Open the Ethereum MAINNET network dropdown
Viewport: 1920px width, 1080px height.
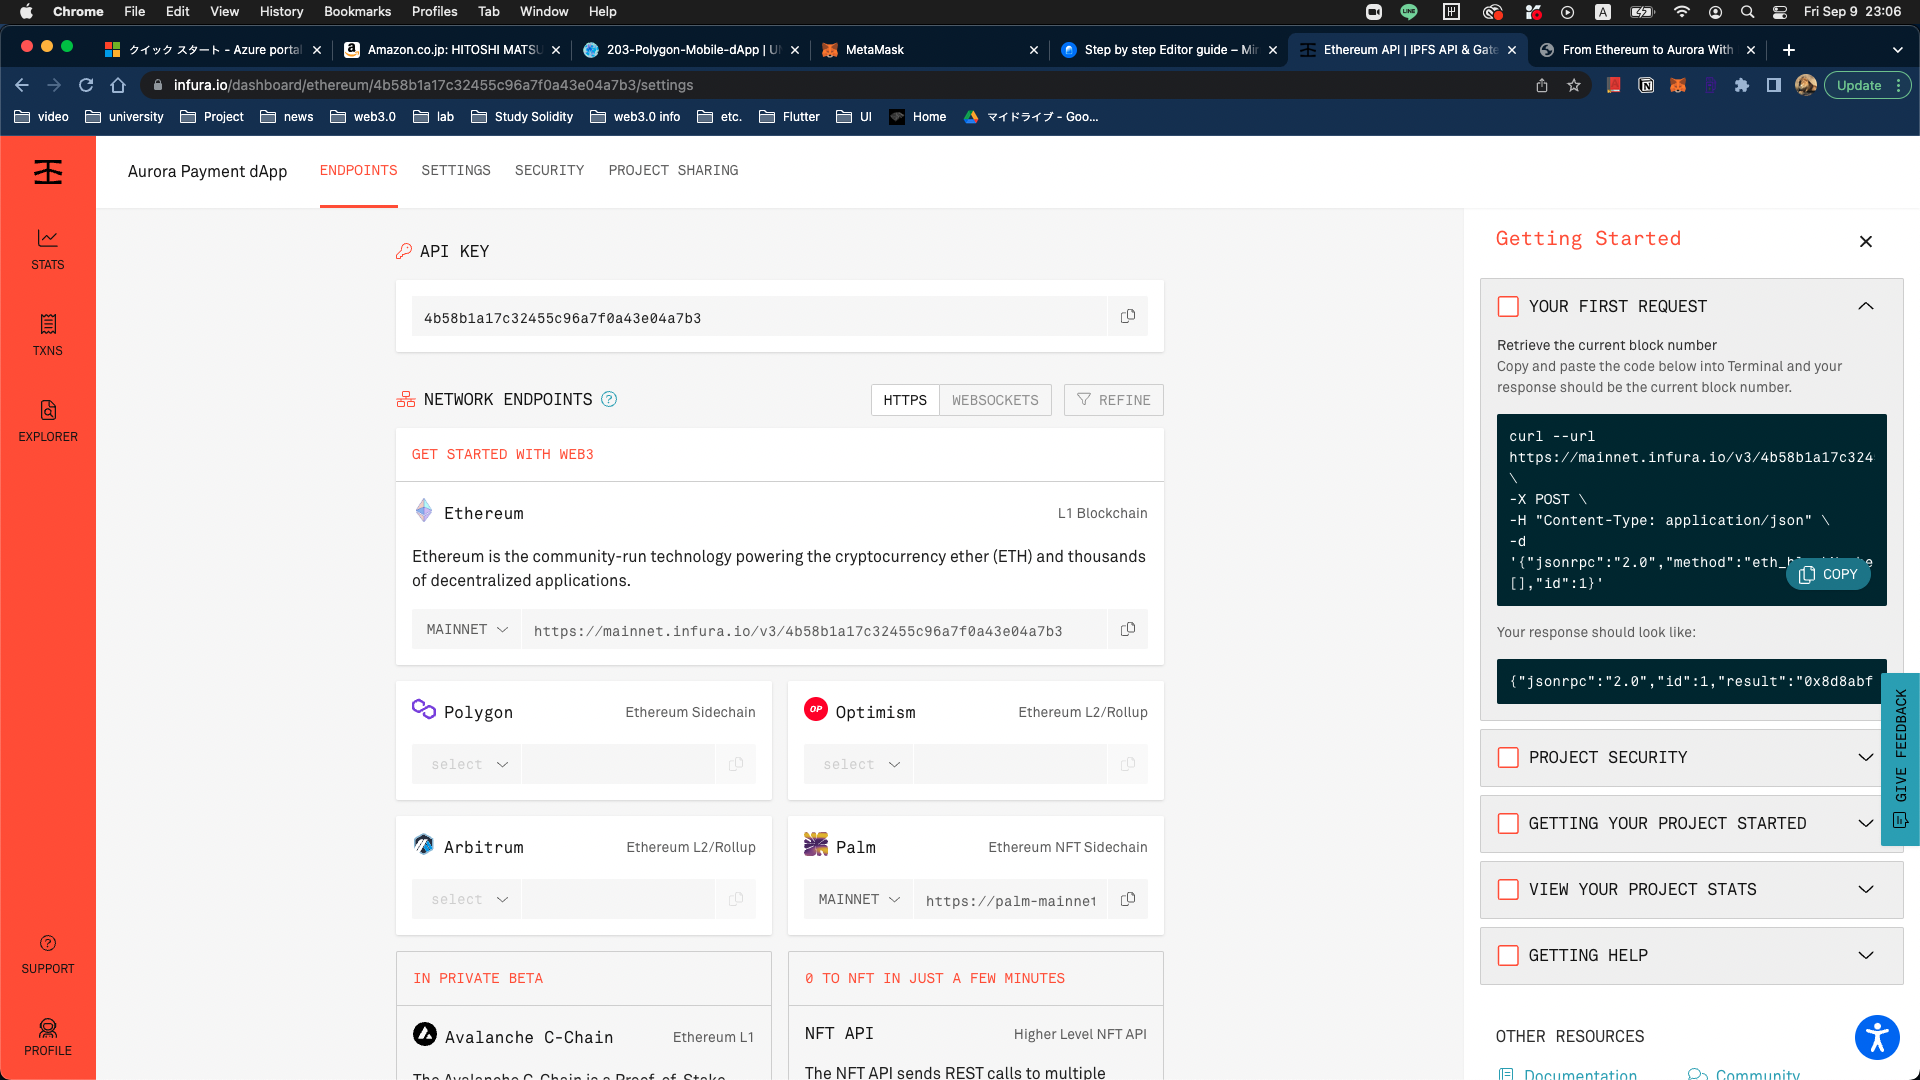(x=467, y=629)
